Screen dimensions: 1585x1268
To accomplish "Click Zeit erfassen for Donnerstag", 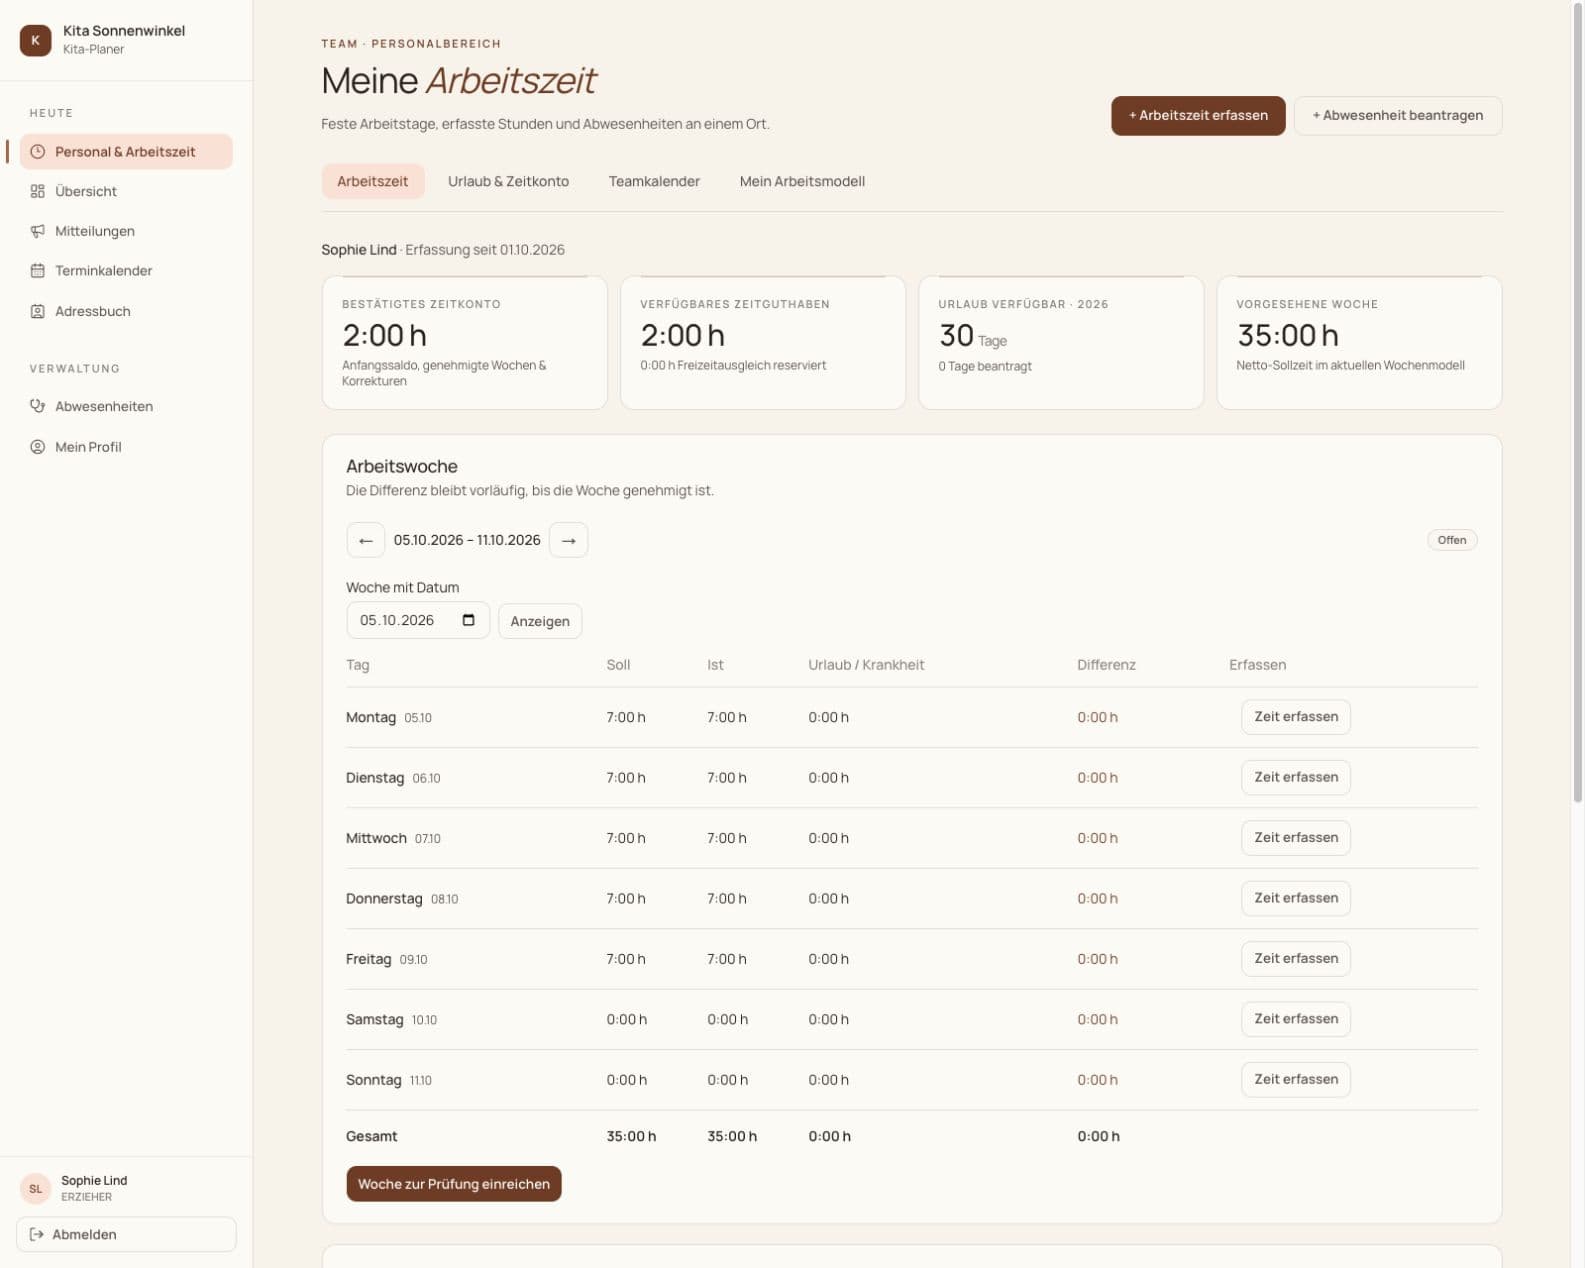I will (x=1296, y=898).
